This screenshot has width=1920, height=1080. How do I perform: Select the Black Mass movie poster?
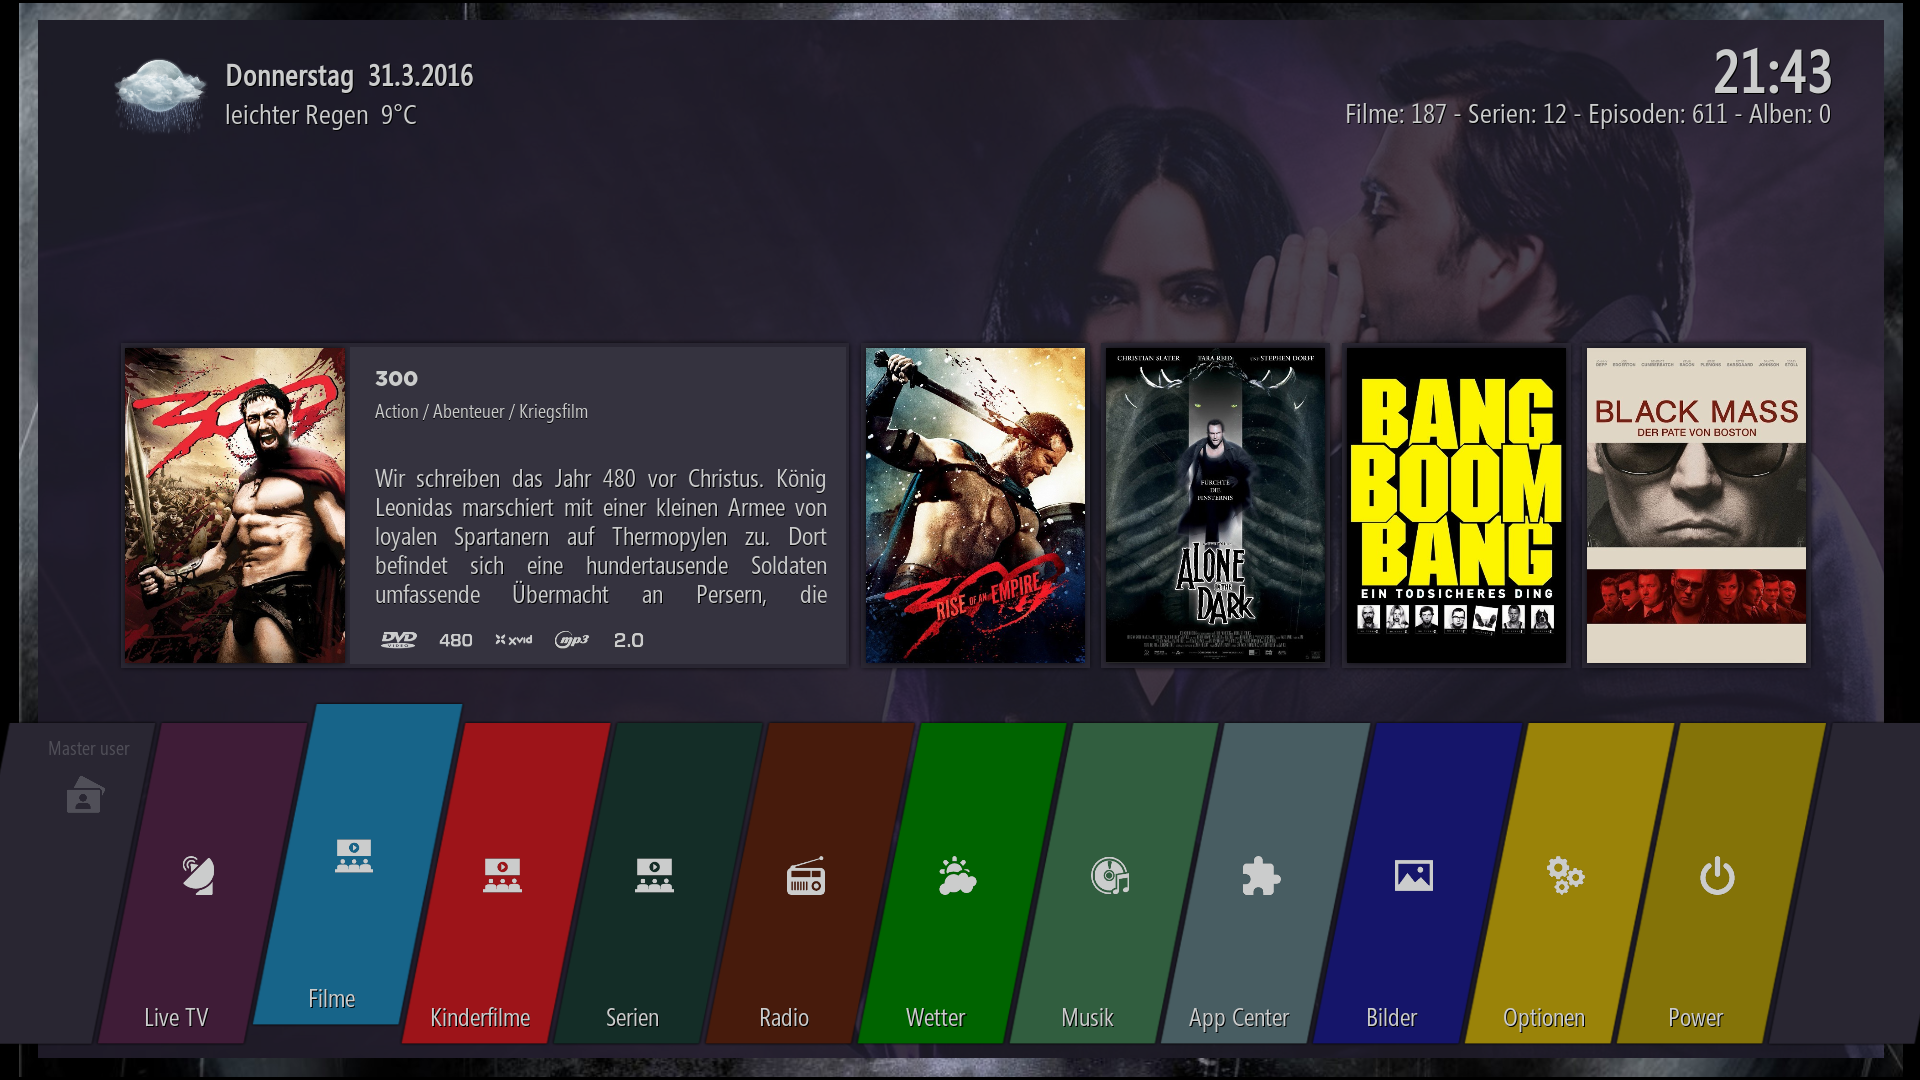tap(1696, 505)
